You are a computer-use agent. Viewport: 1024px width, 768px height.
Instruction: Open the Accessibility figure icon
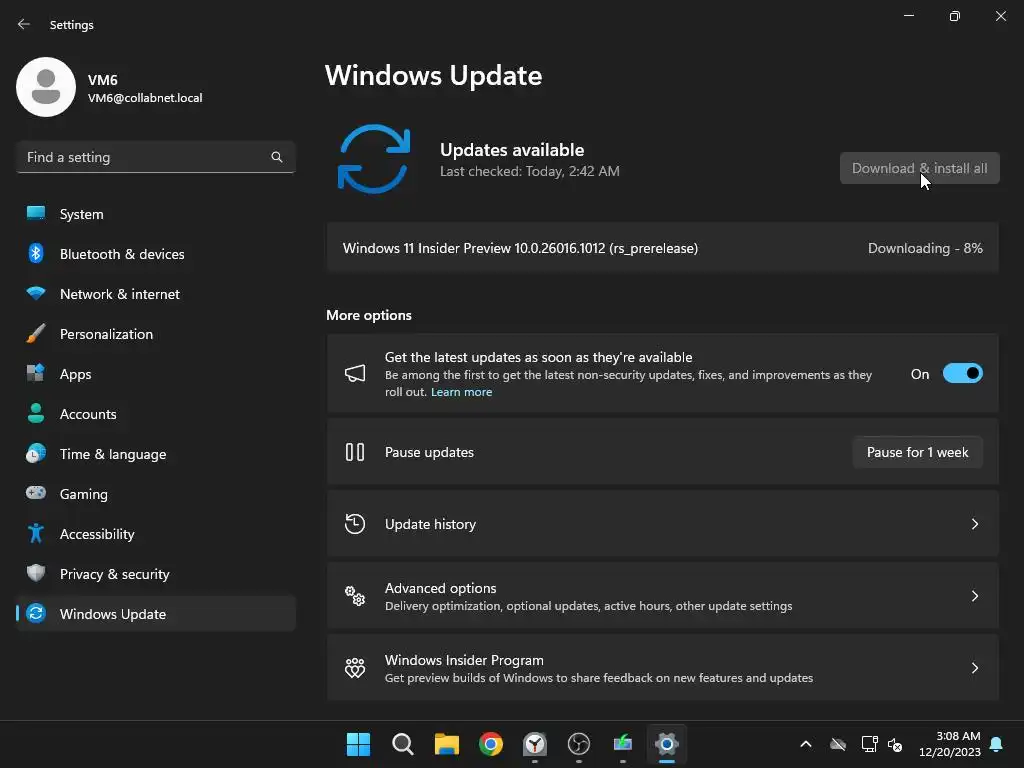[36, 534]
